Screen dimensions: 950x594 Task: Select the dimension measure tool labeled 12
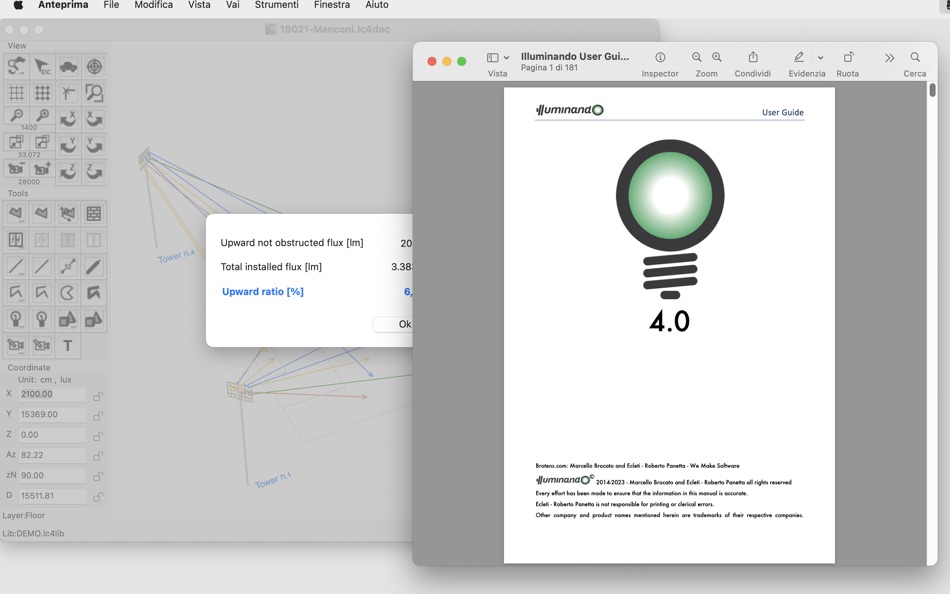point(68,266)
